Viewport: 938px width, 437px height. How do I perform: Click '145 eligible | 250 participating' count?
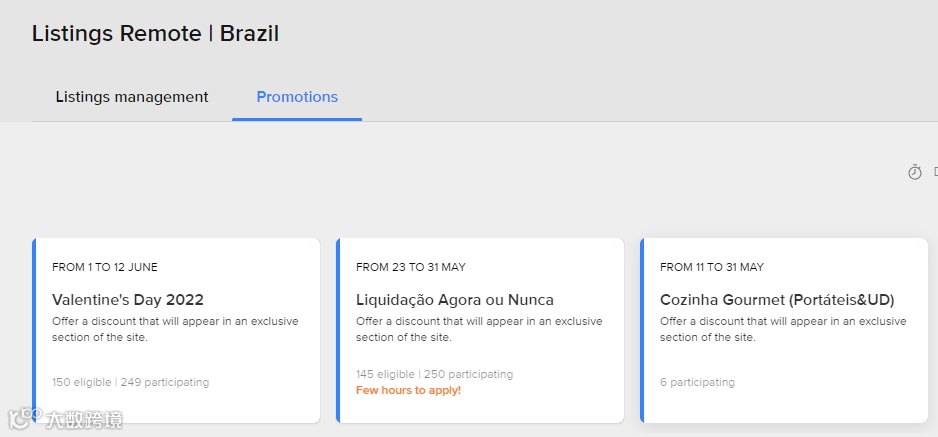pos(434,374)
